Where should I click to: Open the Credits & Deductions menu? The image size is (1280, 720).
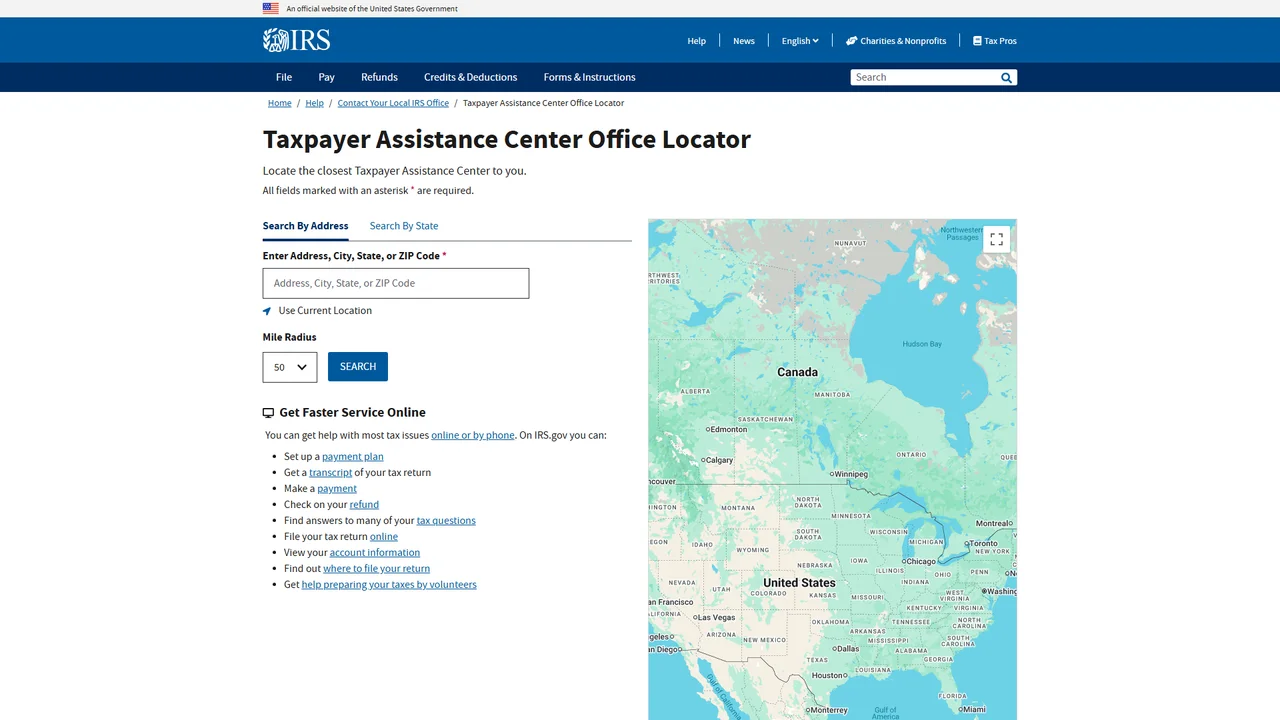coord(470,77)
